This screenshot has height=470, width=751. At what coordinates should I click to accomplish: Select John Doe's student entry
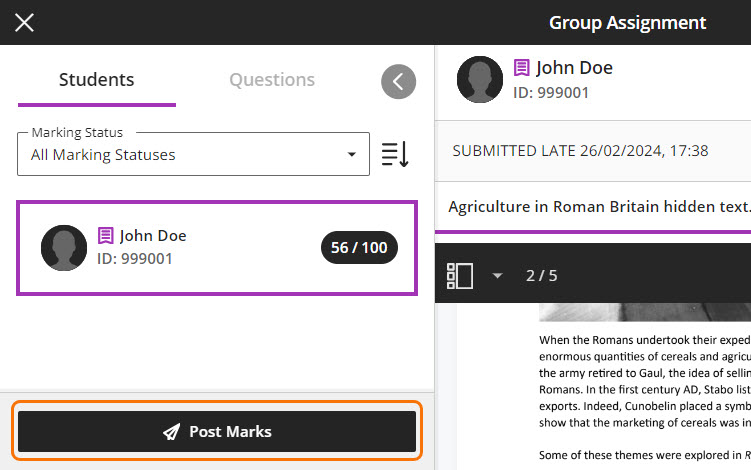coord(217,248)
